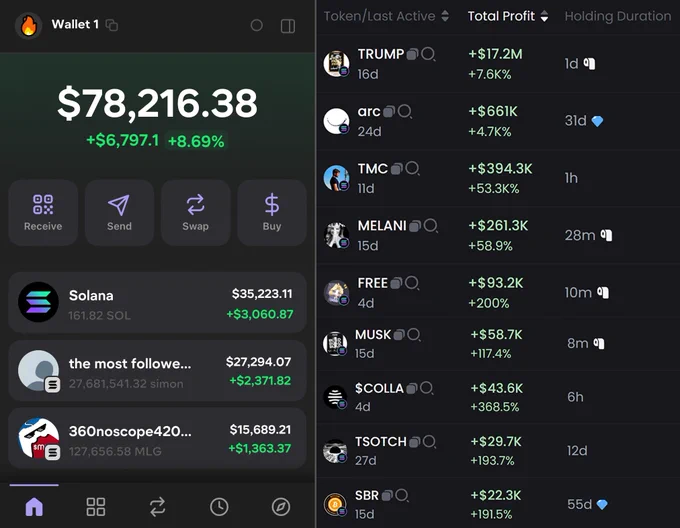Viewport: 680px width, 528px height.
Task: Click the +$93.2K FREE profit value
Action: (496, 283)
